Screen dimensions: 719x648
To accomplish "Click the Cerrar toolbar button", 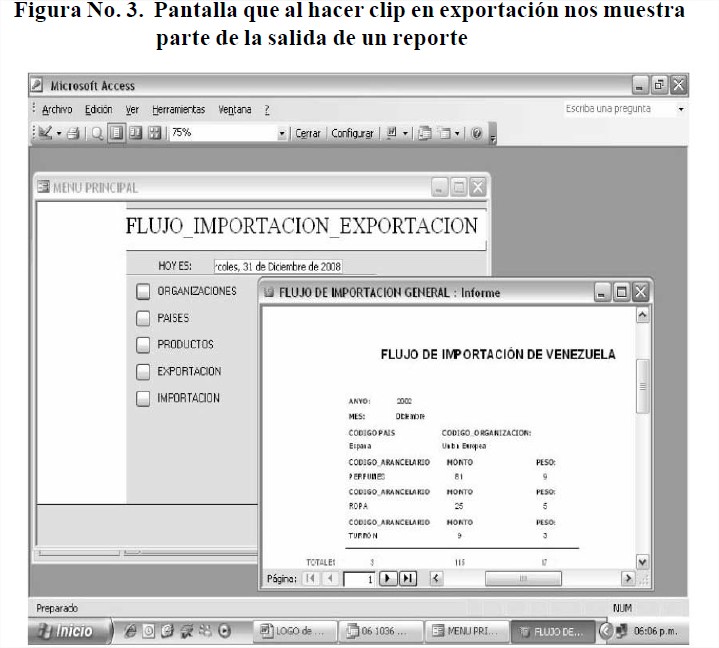I will (x=308, y=133).
